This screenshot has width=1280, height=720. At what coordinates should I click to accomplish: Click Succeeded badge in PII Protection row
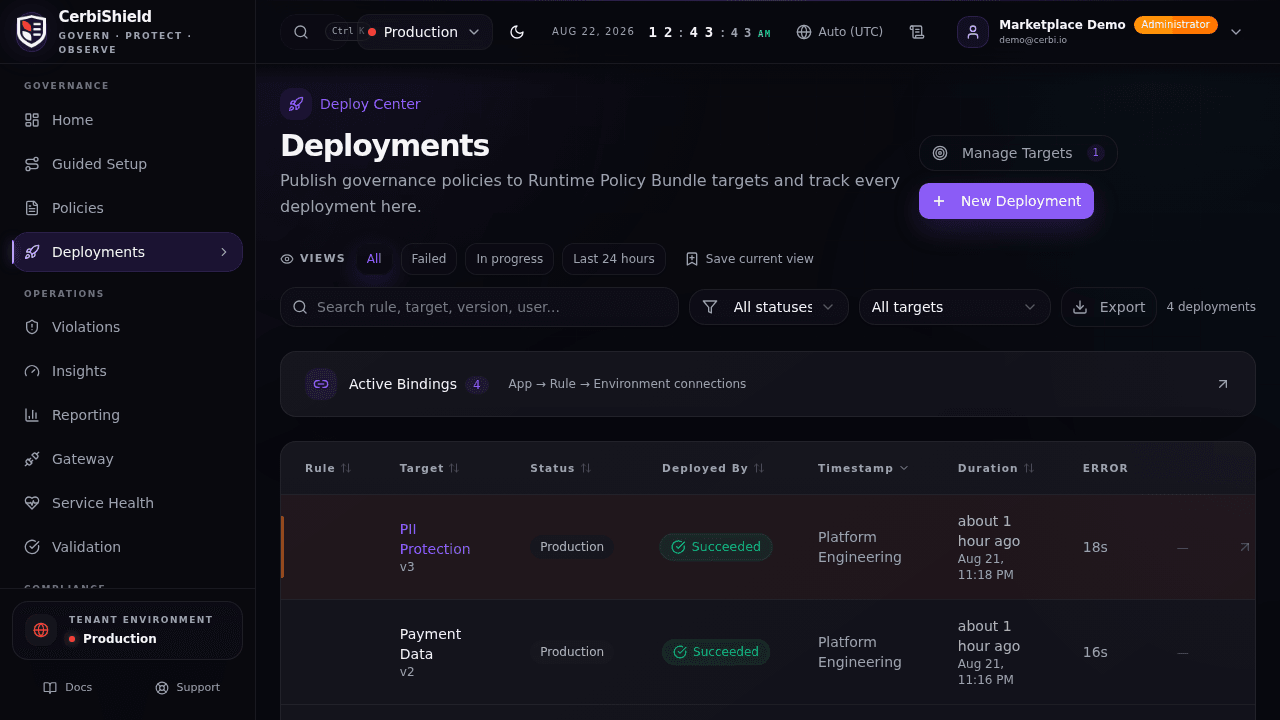tap(716, 547)
